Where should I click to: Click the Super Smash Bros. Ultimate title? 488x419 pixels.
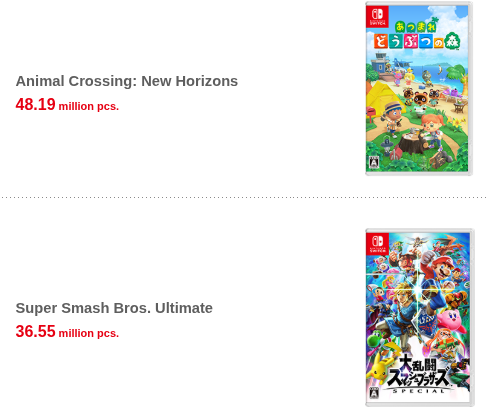(114, 308)
